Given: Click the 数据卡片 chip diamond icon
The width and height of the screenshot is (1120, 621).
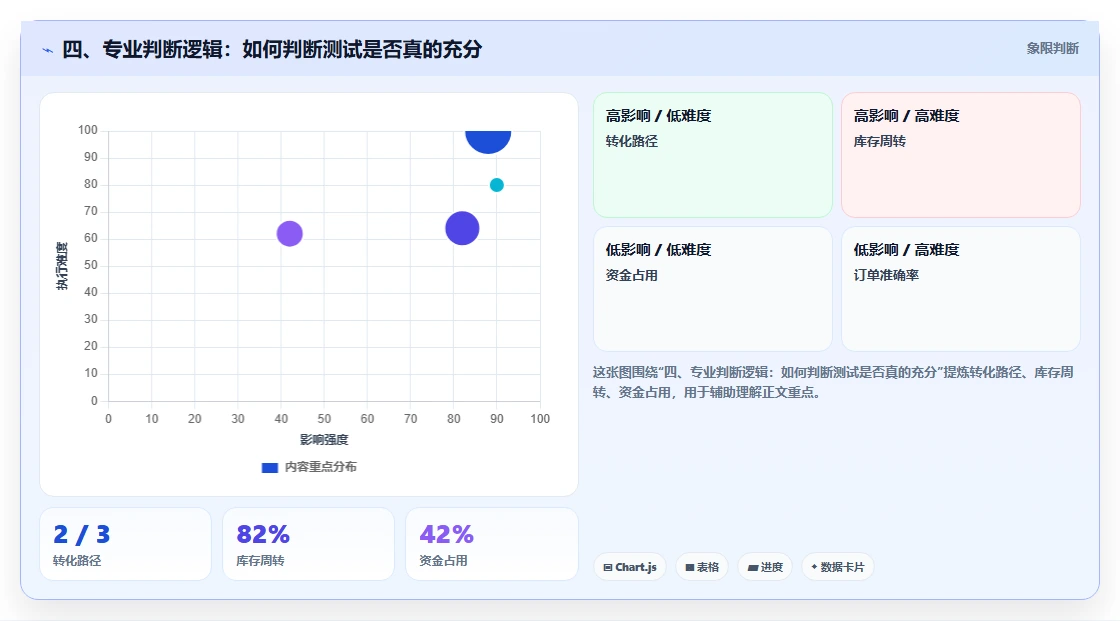Looking at the screenshot, I should coord(814,567).
